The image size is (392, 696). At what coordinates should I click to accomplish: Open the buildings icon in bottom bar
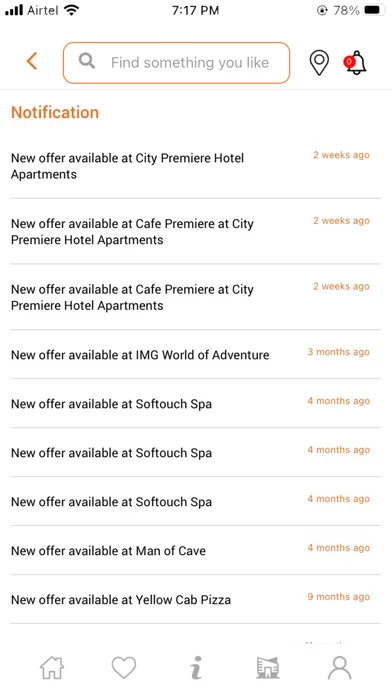[268, 668]
